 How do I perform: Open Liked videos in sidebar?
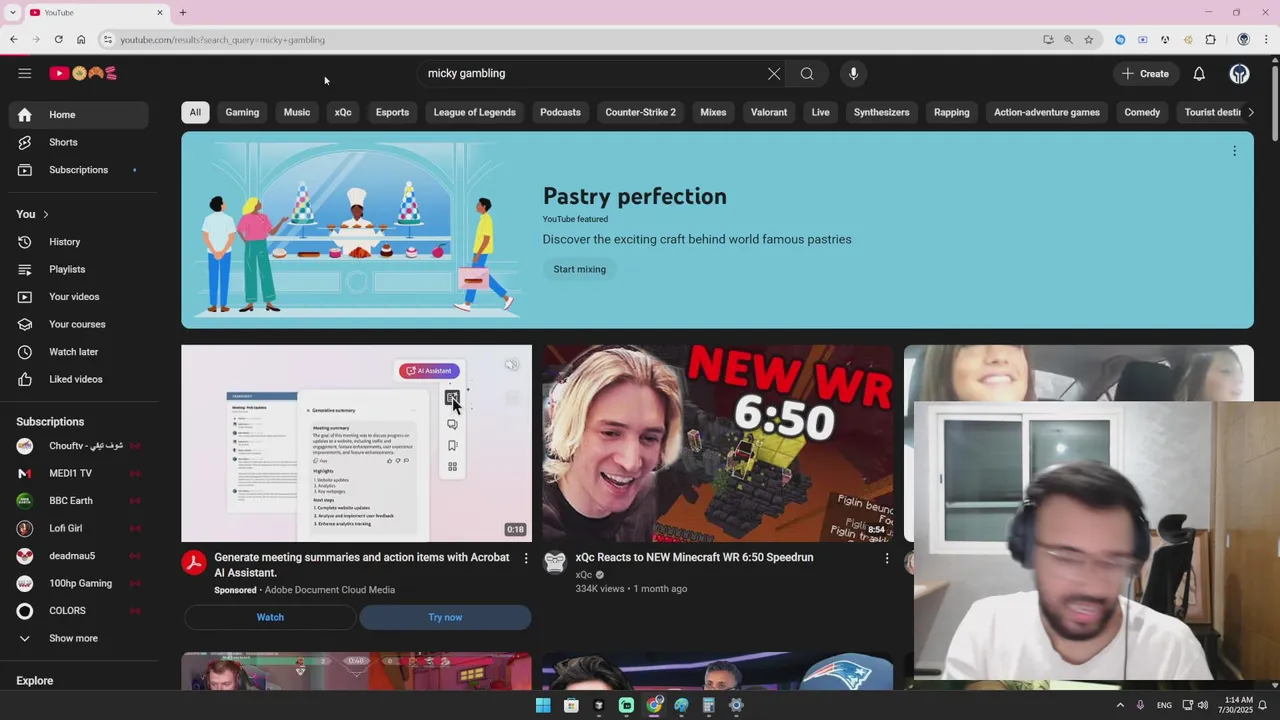point(79,379)
